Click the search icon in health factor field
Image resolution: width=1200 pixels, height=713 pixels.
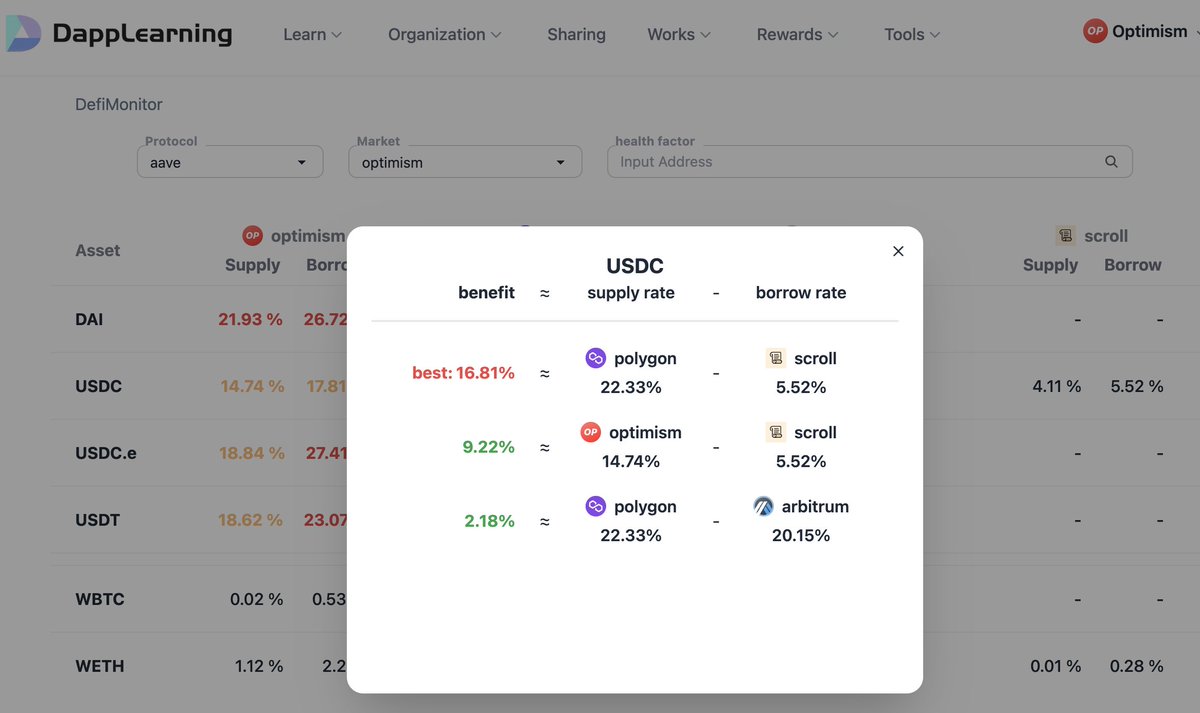1111,162
